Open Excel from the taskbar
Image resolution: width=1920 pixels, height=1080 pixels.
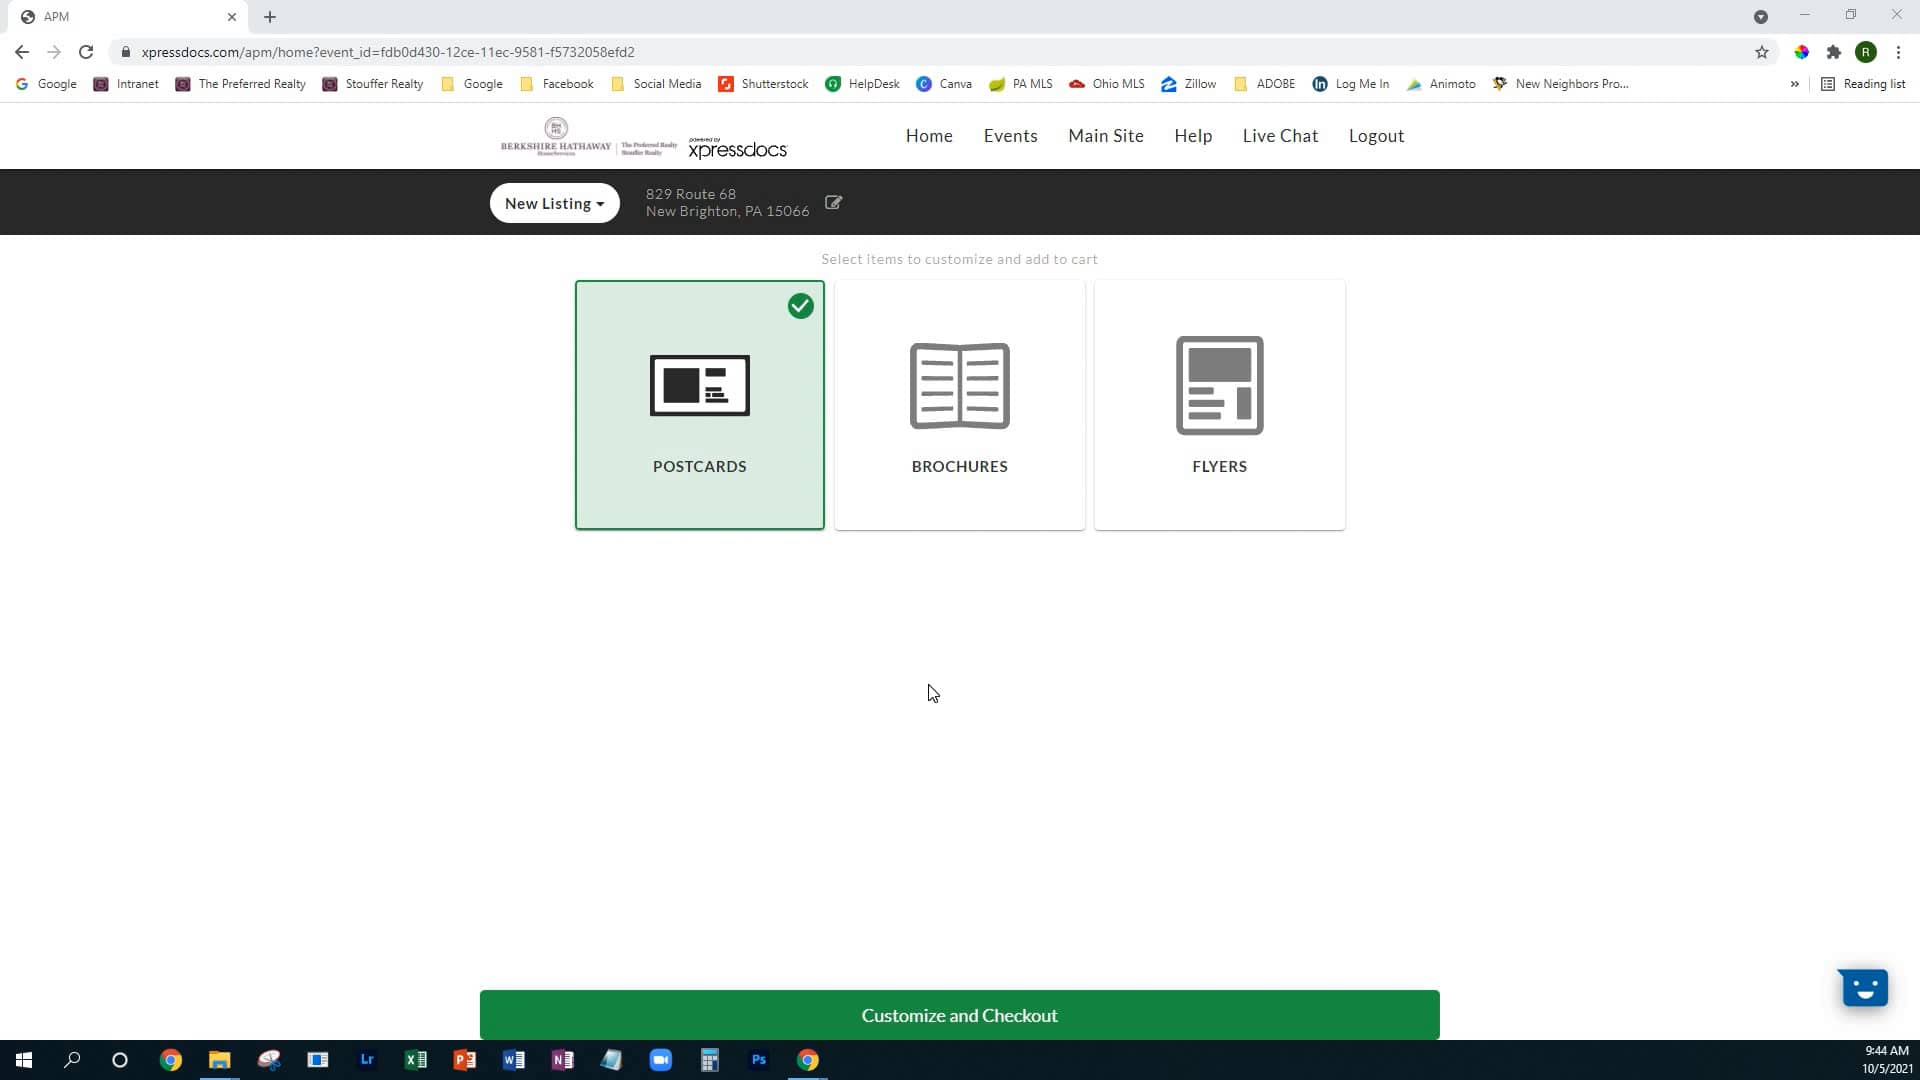click(x=416, y=1059)
